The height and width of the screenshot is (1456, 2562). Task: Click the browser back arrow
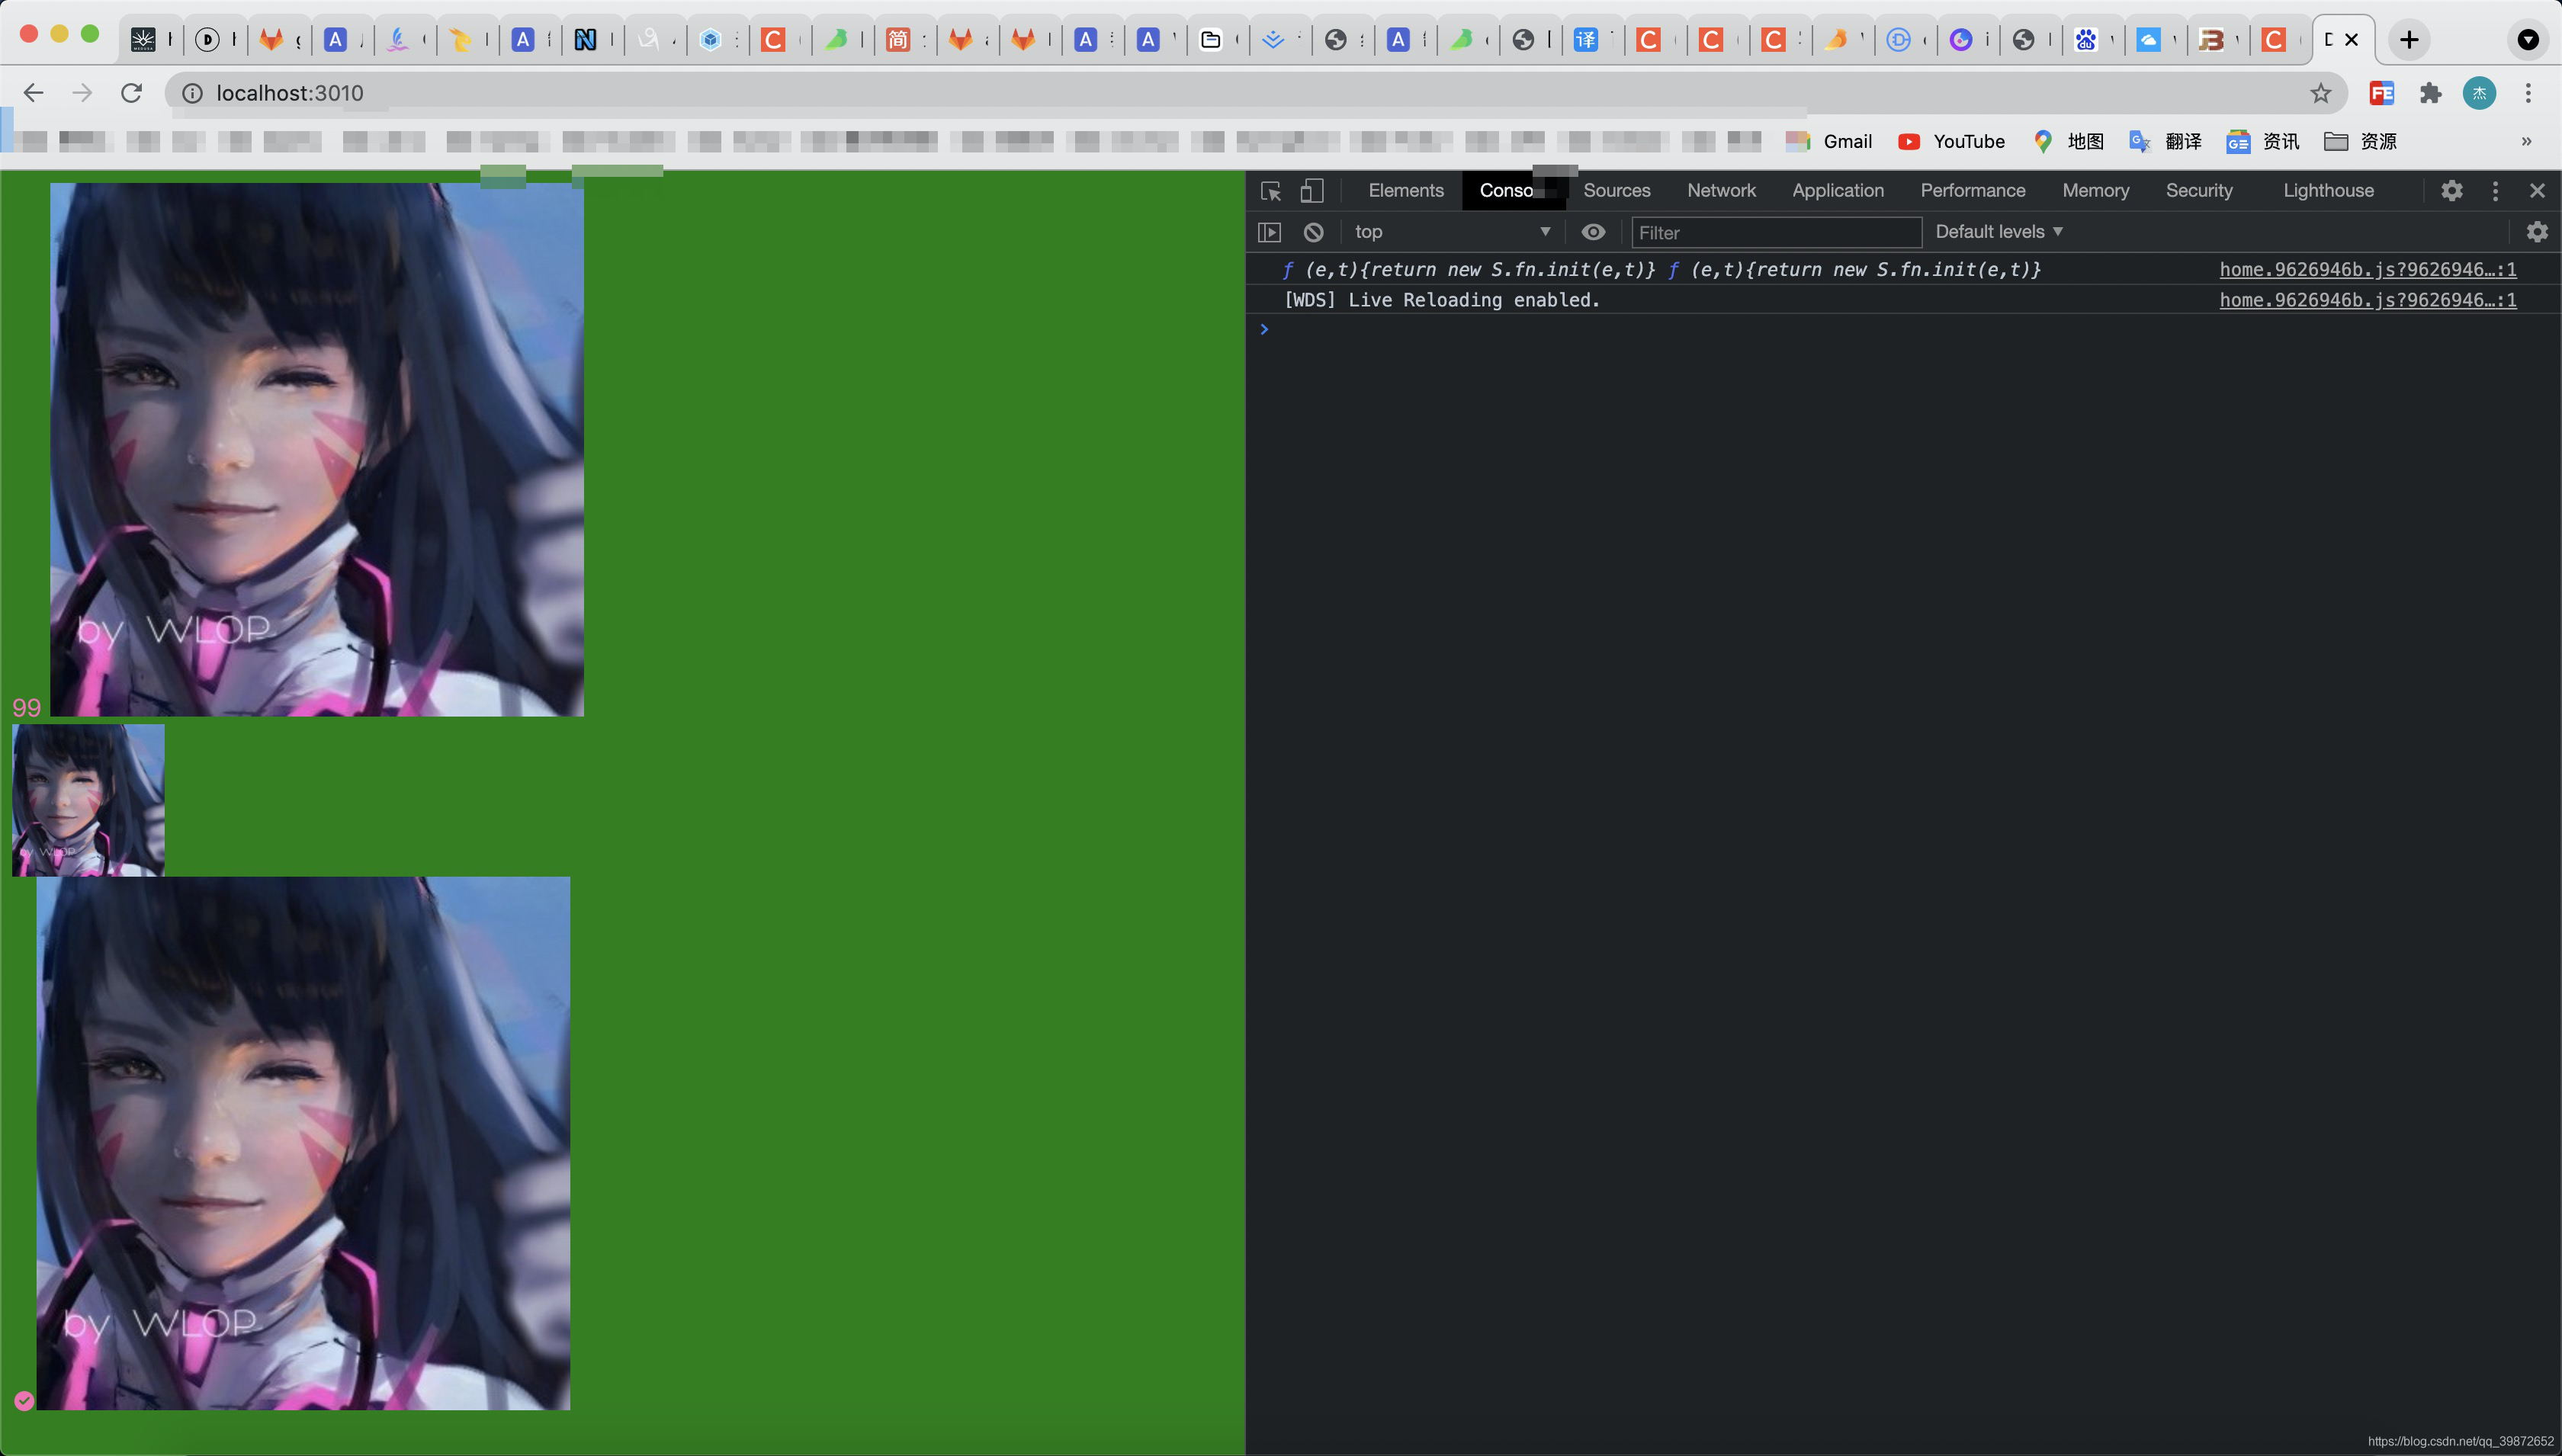33,93
